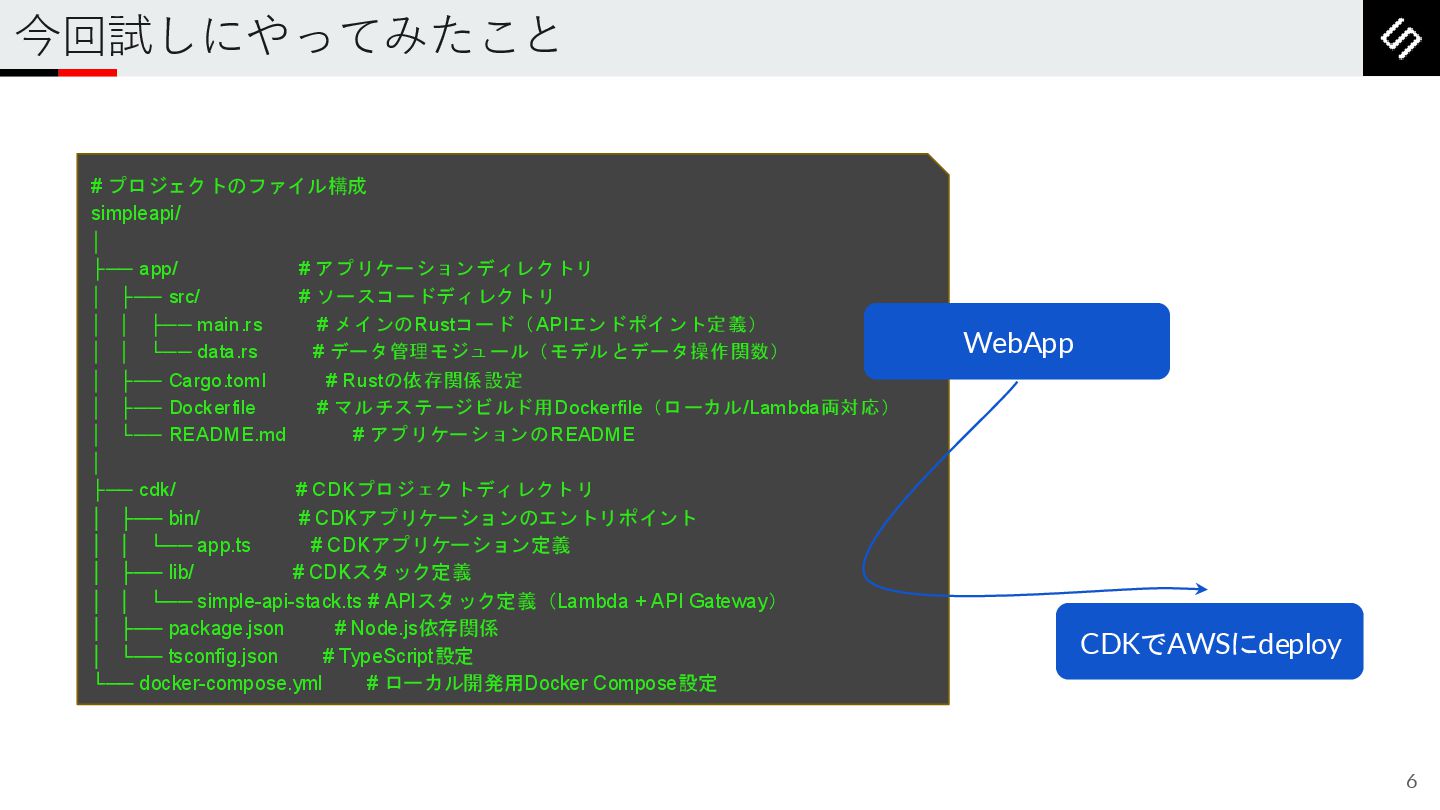1440x810 pixels.
Task: Select the package.json file entry
Action: click(226, 629)
